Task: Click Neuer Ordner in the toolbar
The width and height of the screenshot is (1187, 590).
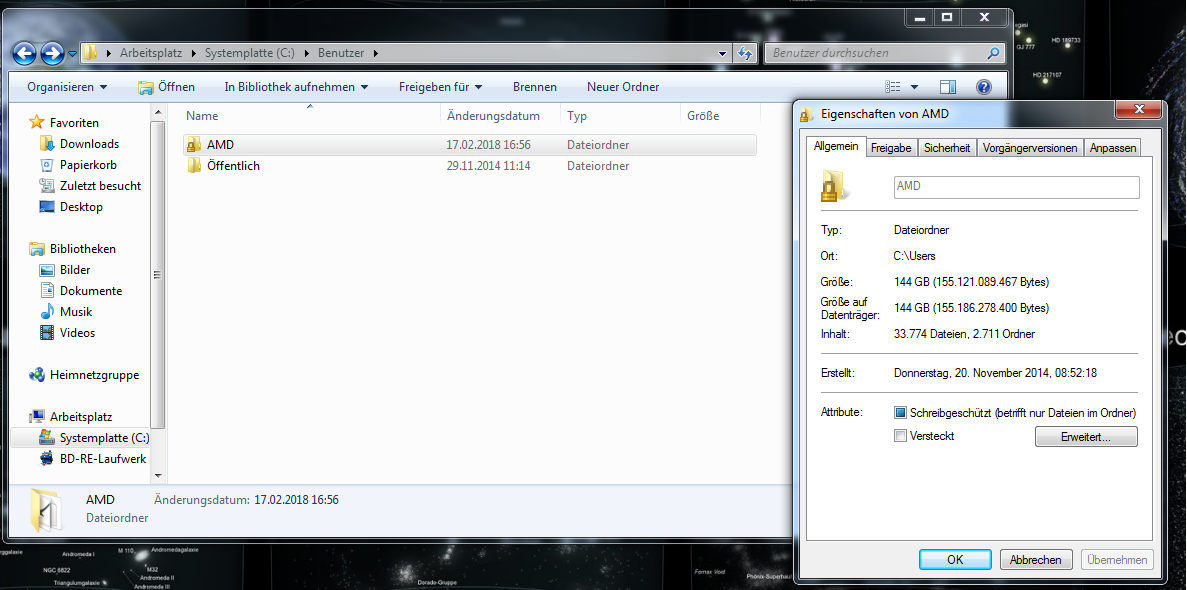Action: 623,87
